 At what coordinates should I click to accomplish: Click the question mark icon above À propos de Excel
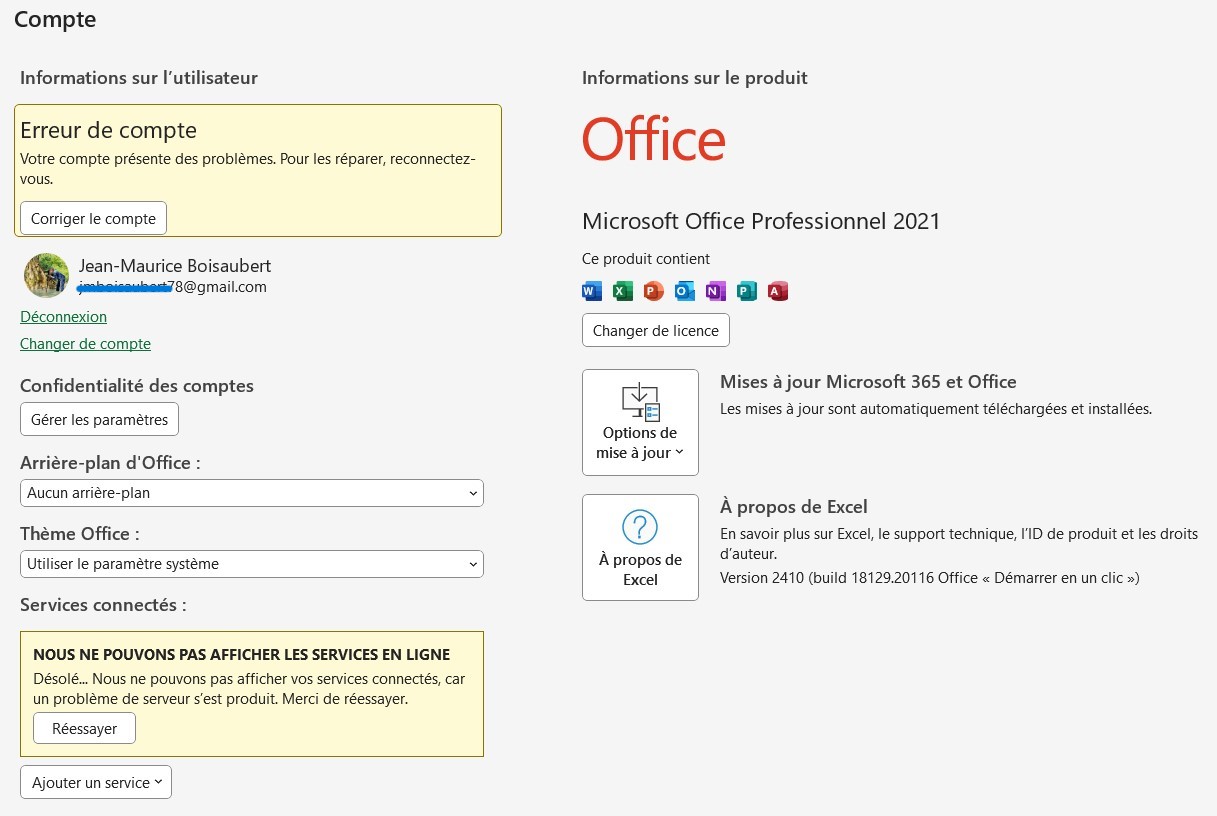(x=640, y=526)
